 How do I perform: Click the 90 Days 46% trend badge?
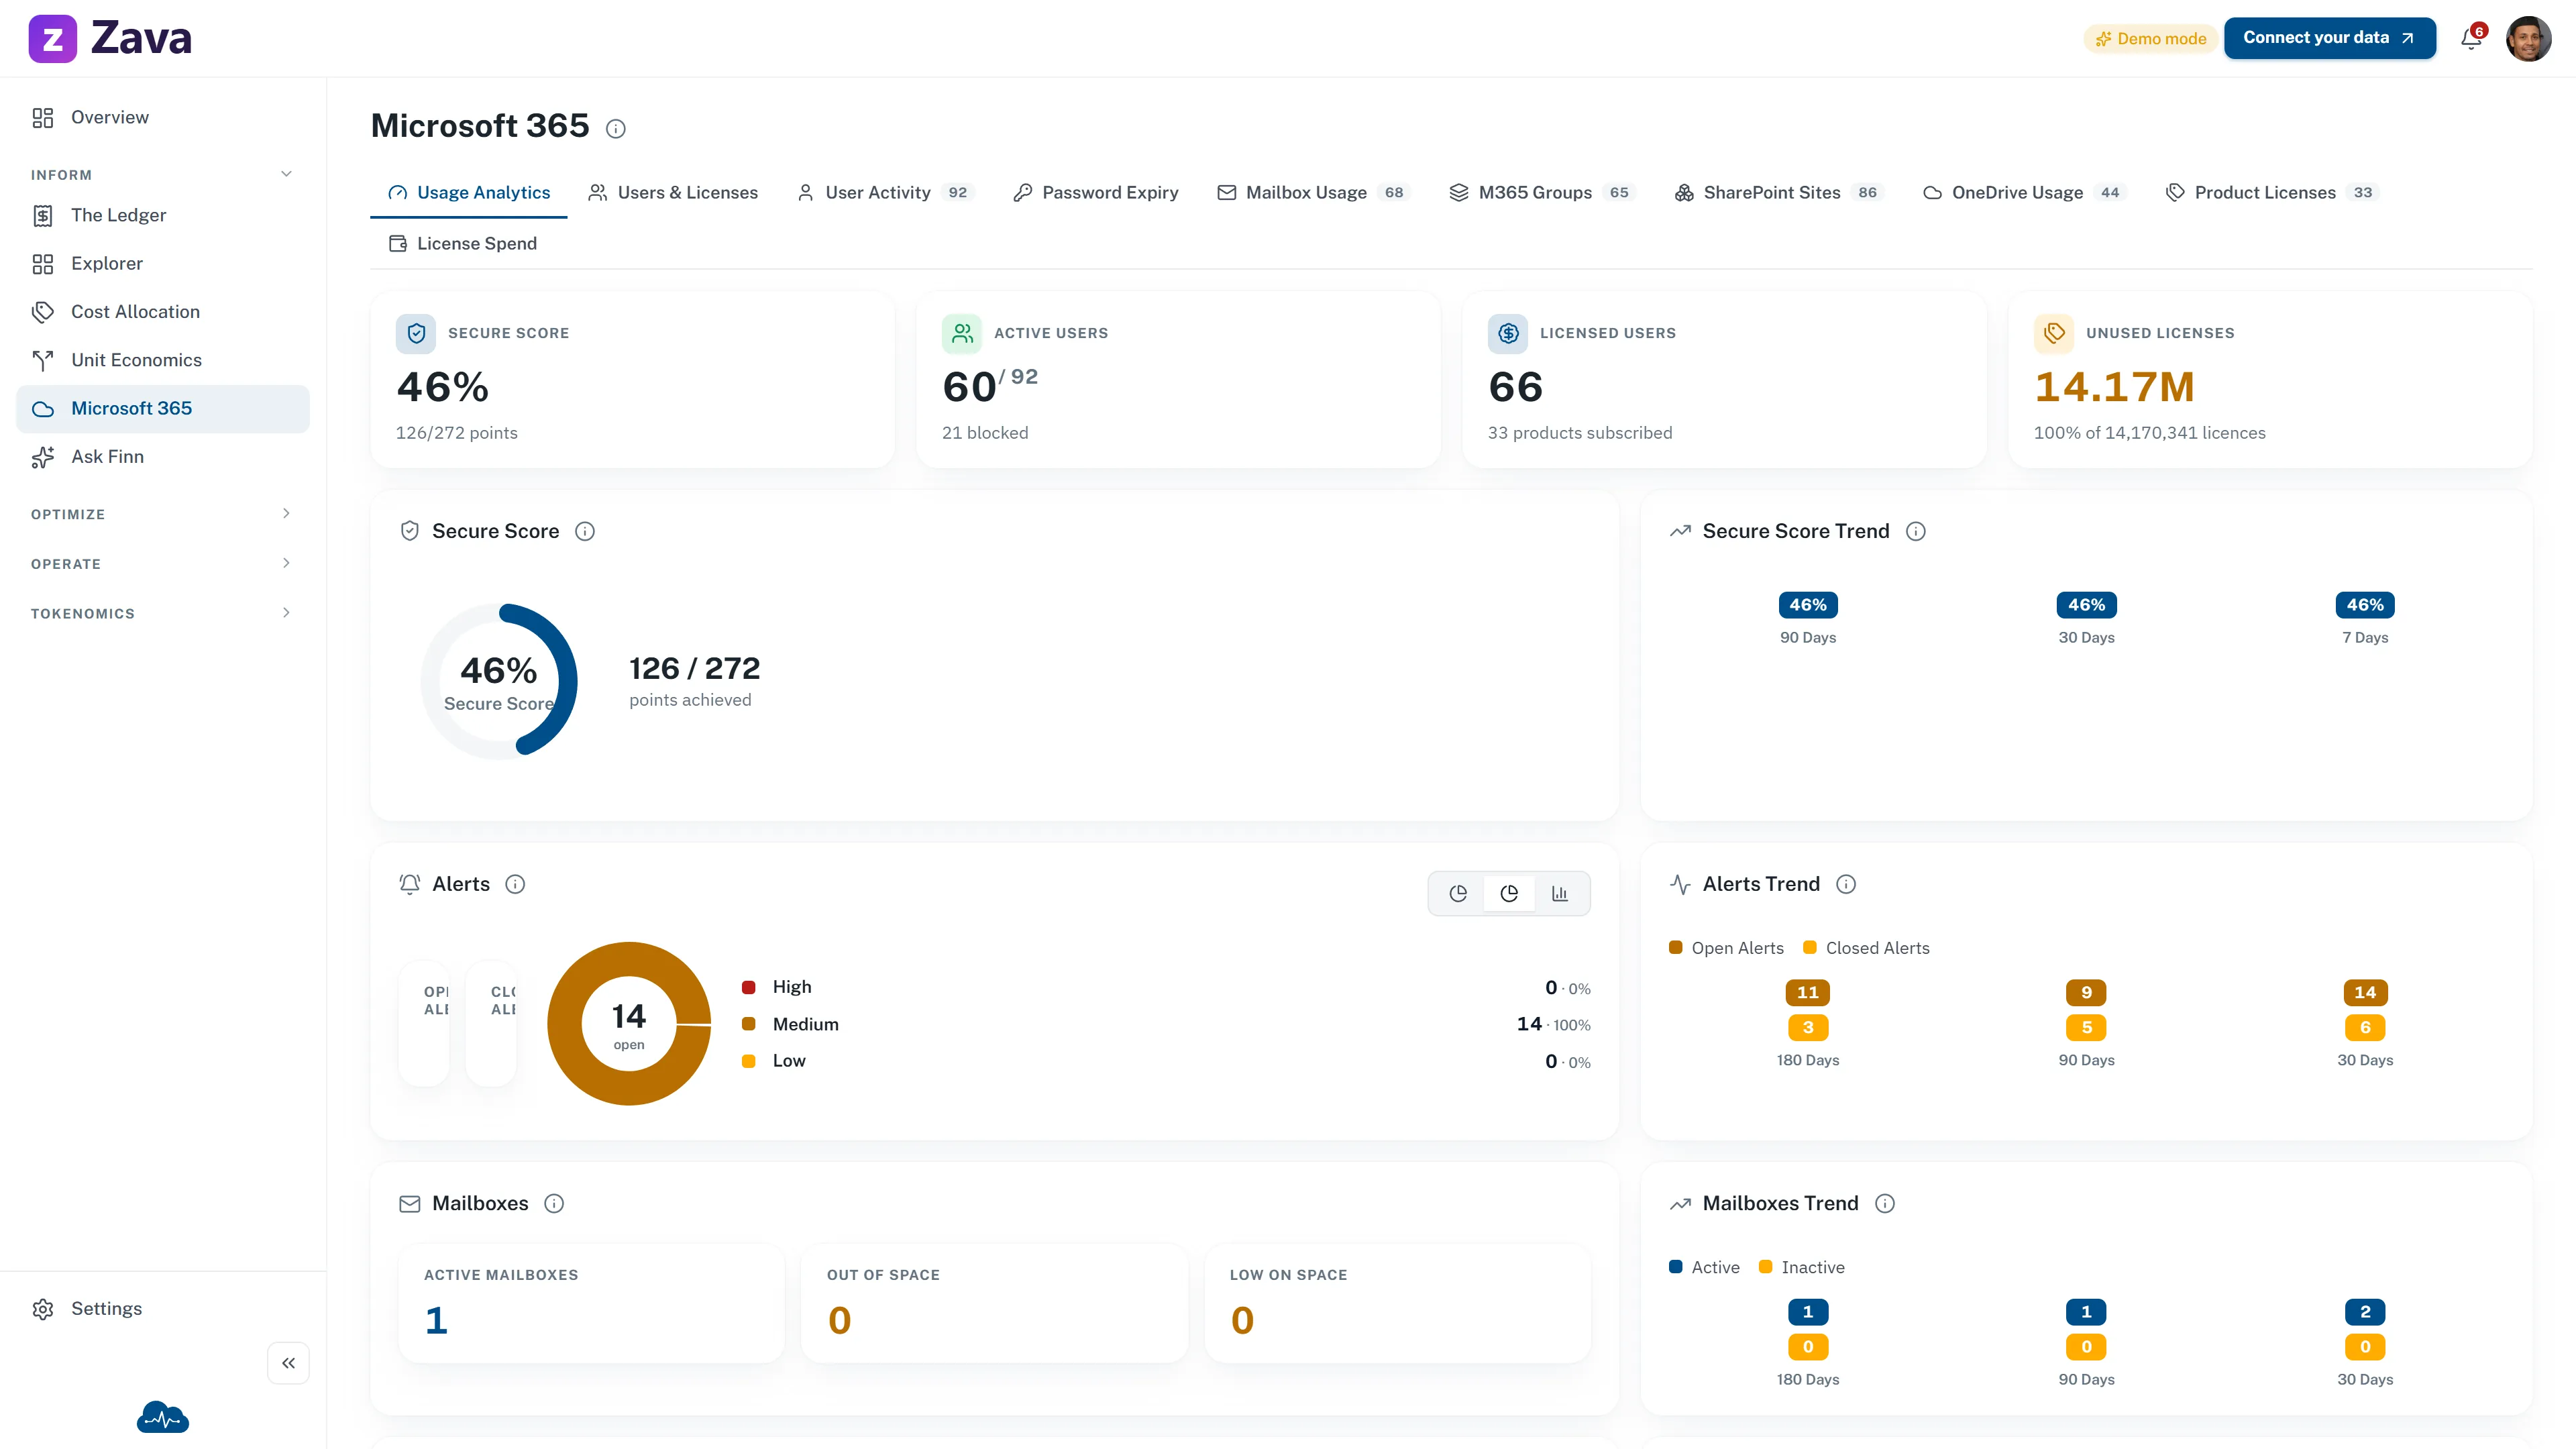click(x=1808, y=605)
